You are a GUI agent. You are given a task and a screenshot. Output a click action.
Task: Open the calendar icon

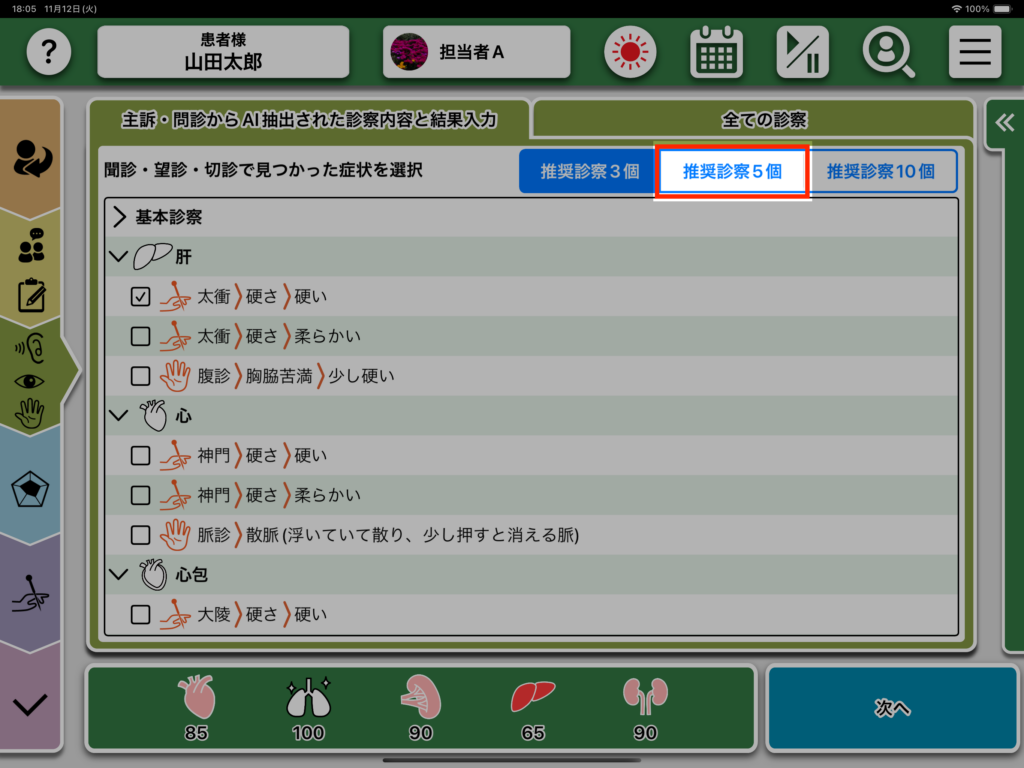tap(716, 52)
